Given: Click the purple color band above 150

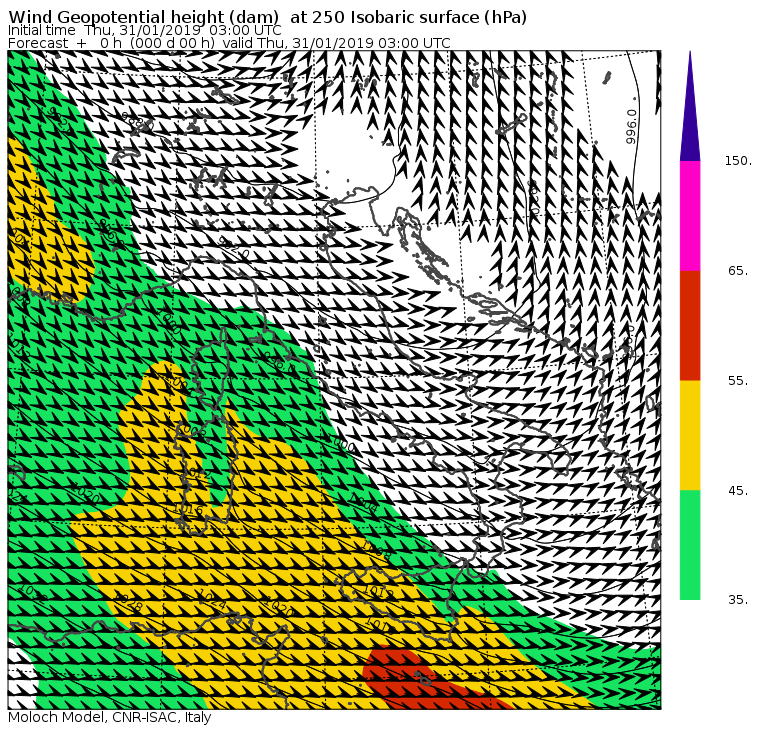Looking at the screenshot, I should pyautogui.click(x=690, y=114).
